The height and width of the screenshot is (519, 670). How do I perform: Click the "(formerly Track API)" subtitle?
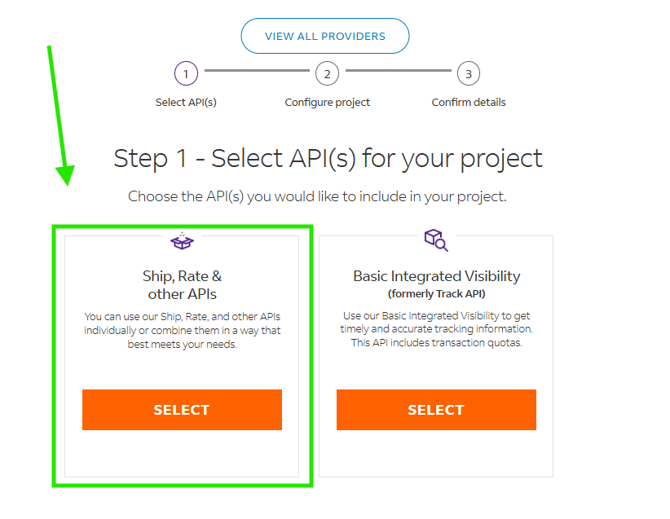pyautogui.click(x=436, y=295)
